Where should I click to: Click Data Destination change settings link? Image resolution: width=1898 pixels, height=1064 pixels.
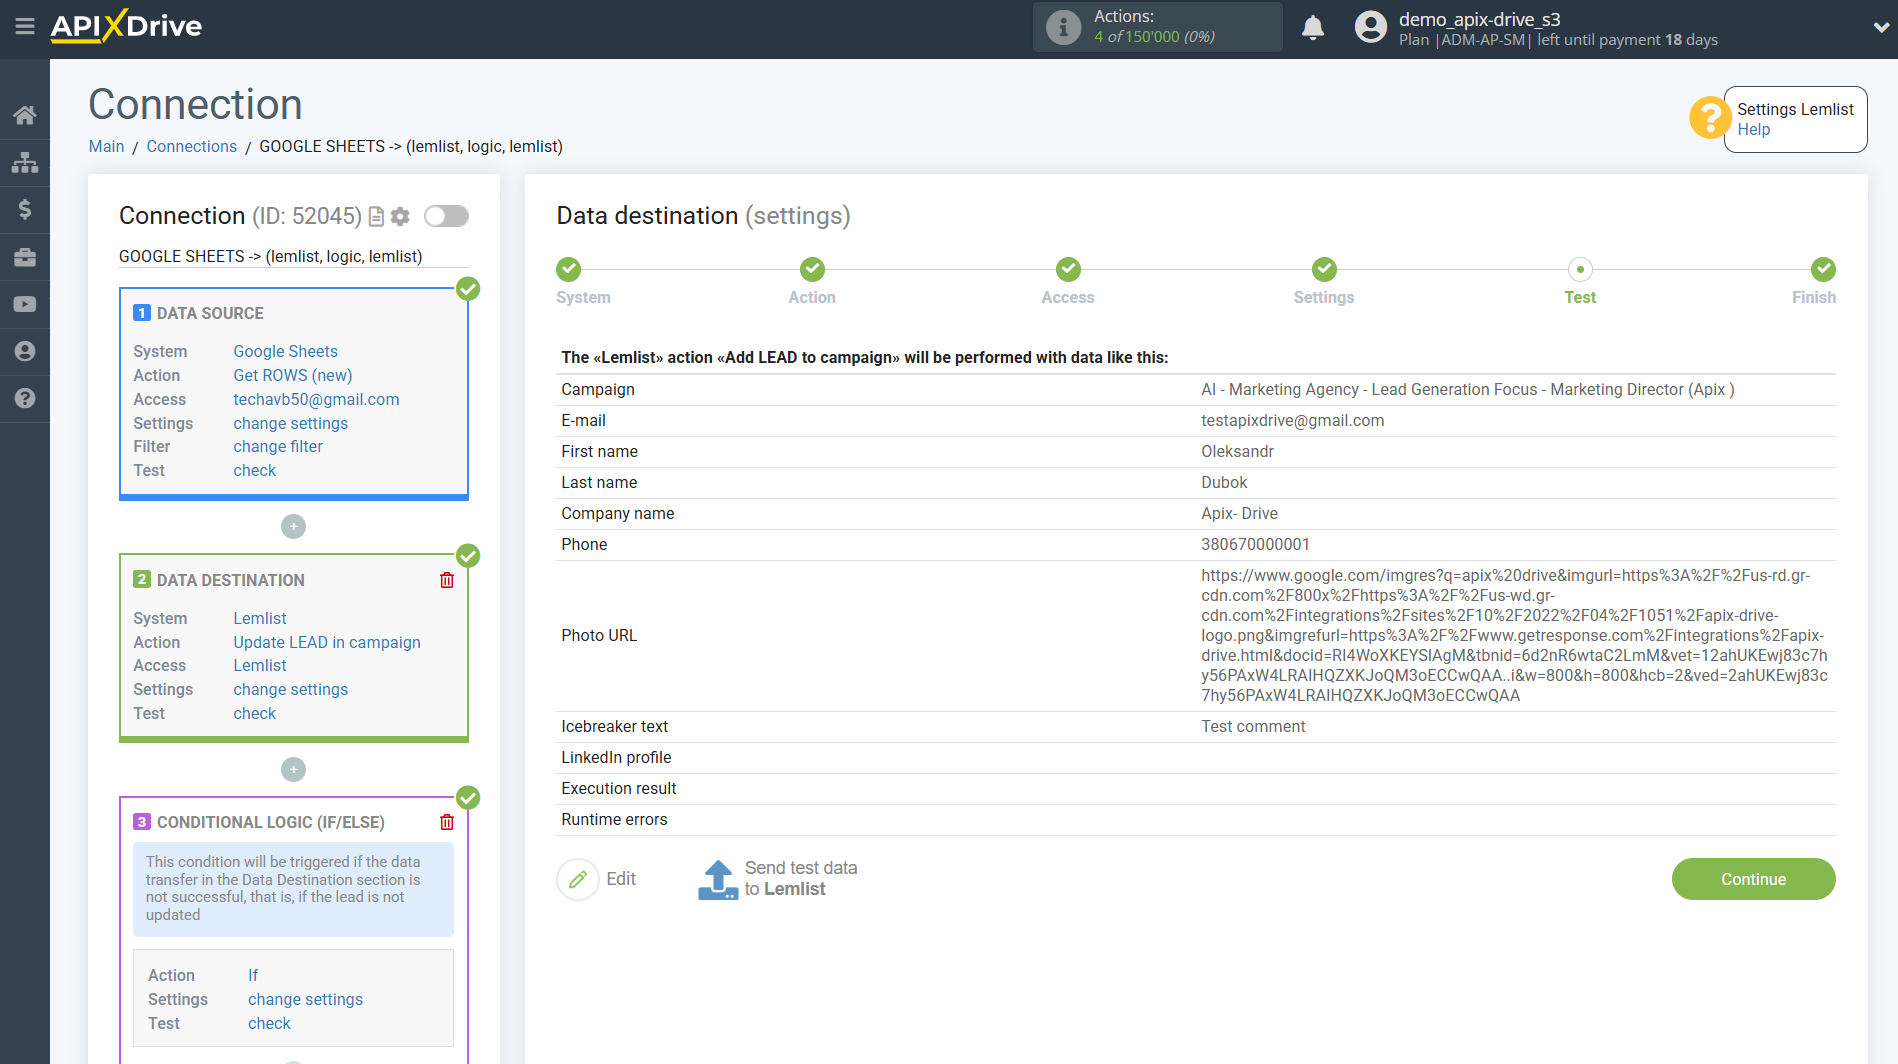(x=290, y=689)
